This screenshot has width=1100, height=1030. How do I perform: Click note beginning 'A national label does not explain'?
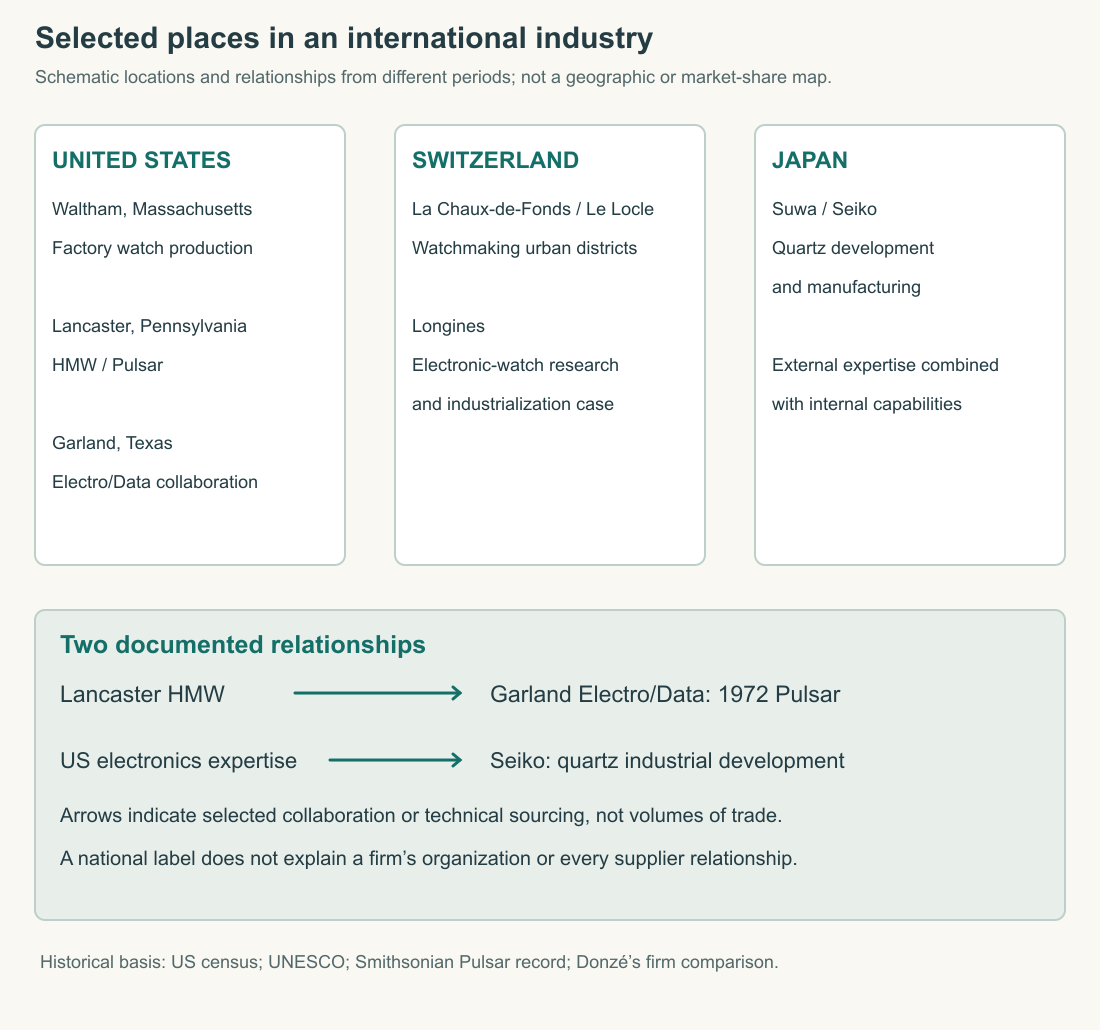pyautogui.click(x=429, y=858)
